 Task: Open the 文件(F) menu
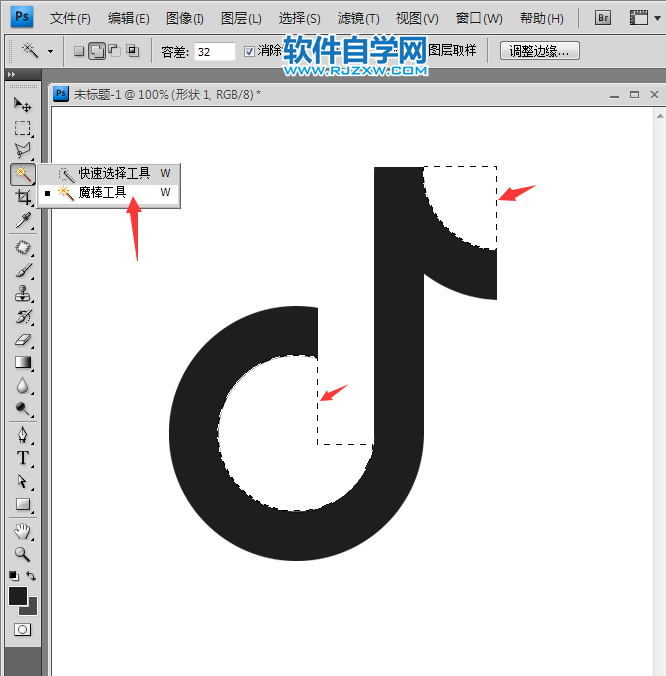click(x=70, y=19)
